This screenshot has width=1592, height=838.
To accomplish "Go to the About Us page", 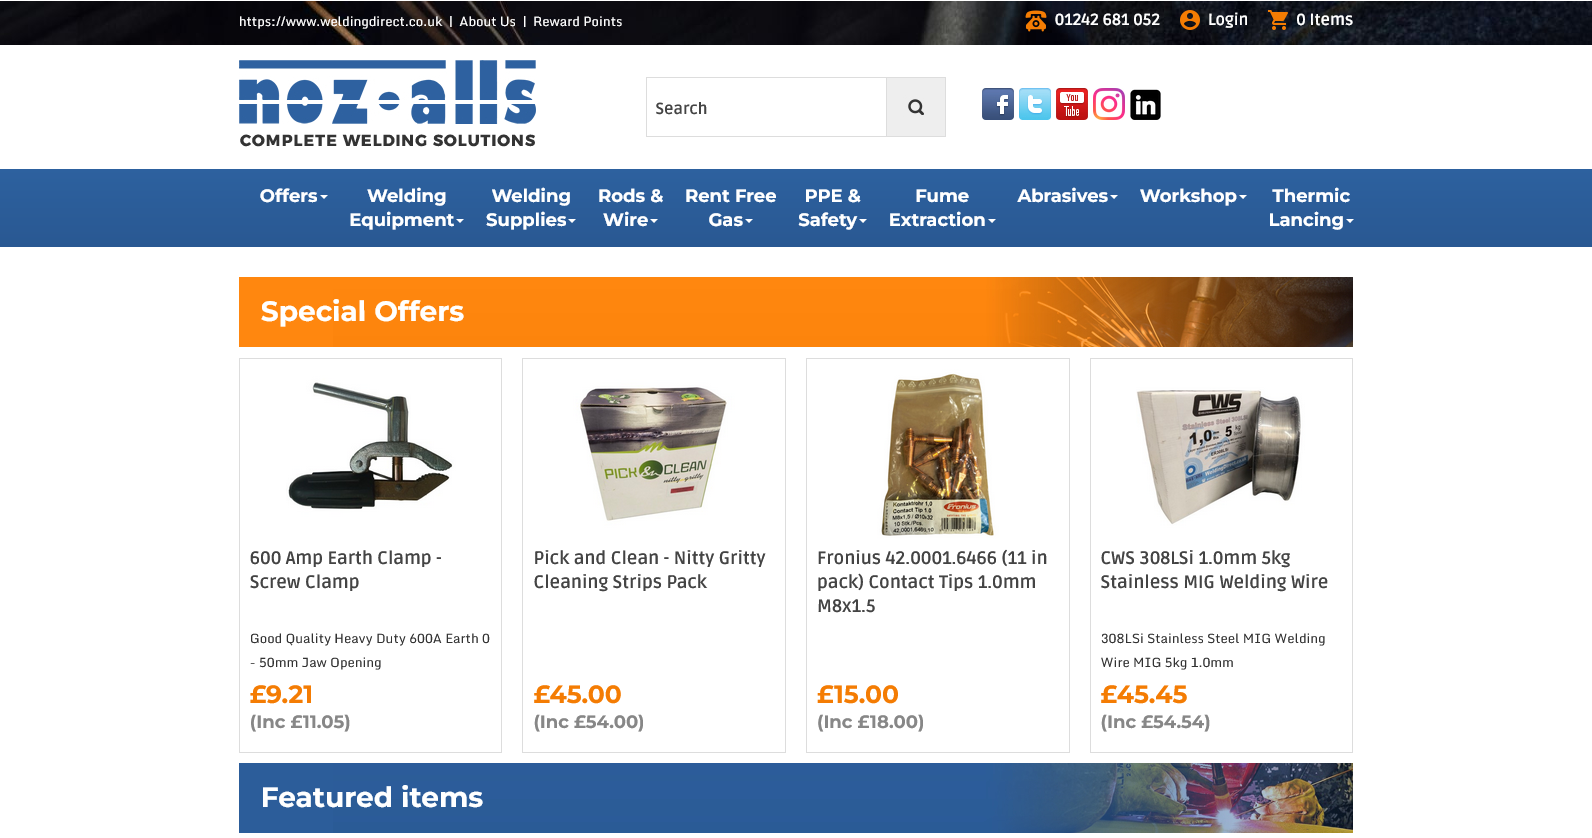I will click(x=488, y=21).
